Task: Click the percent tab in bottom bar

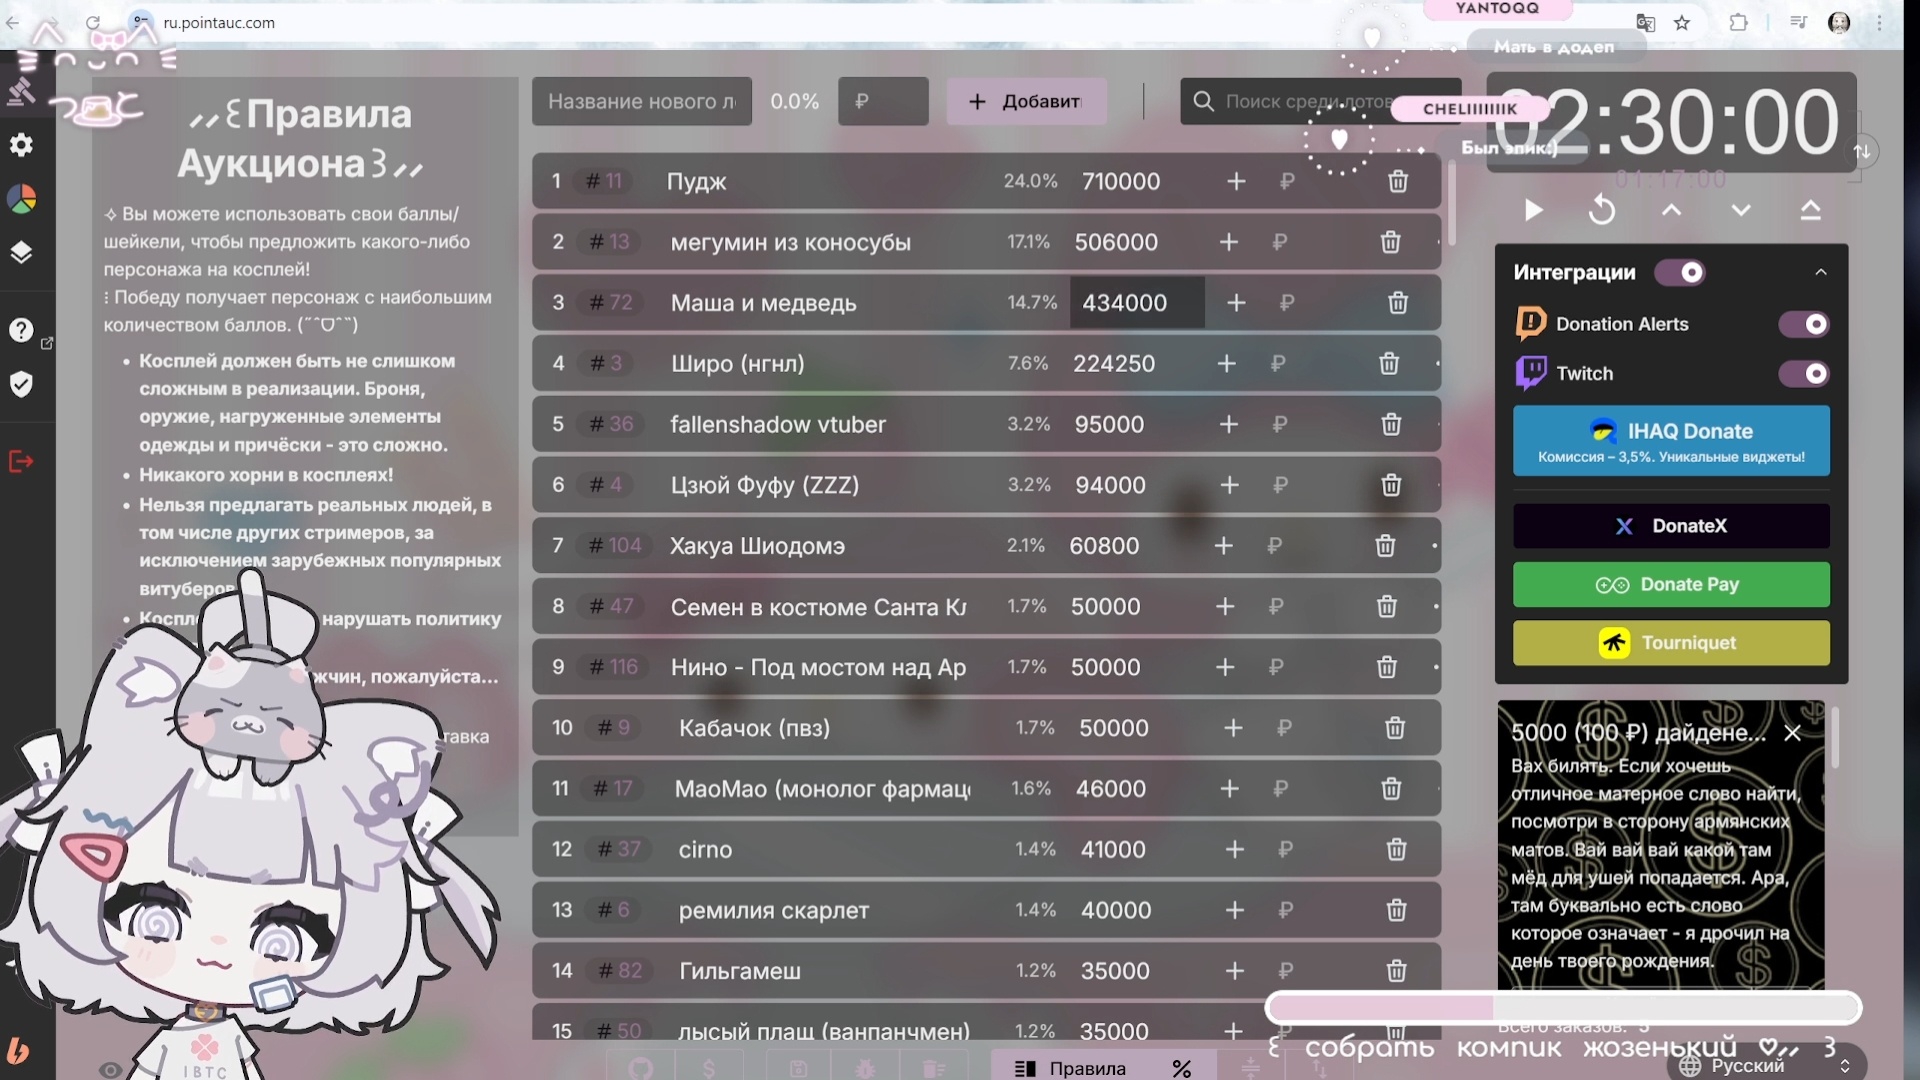Action: click(1181, 1068)
